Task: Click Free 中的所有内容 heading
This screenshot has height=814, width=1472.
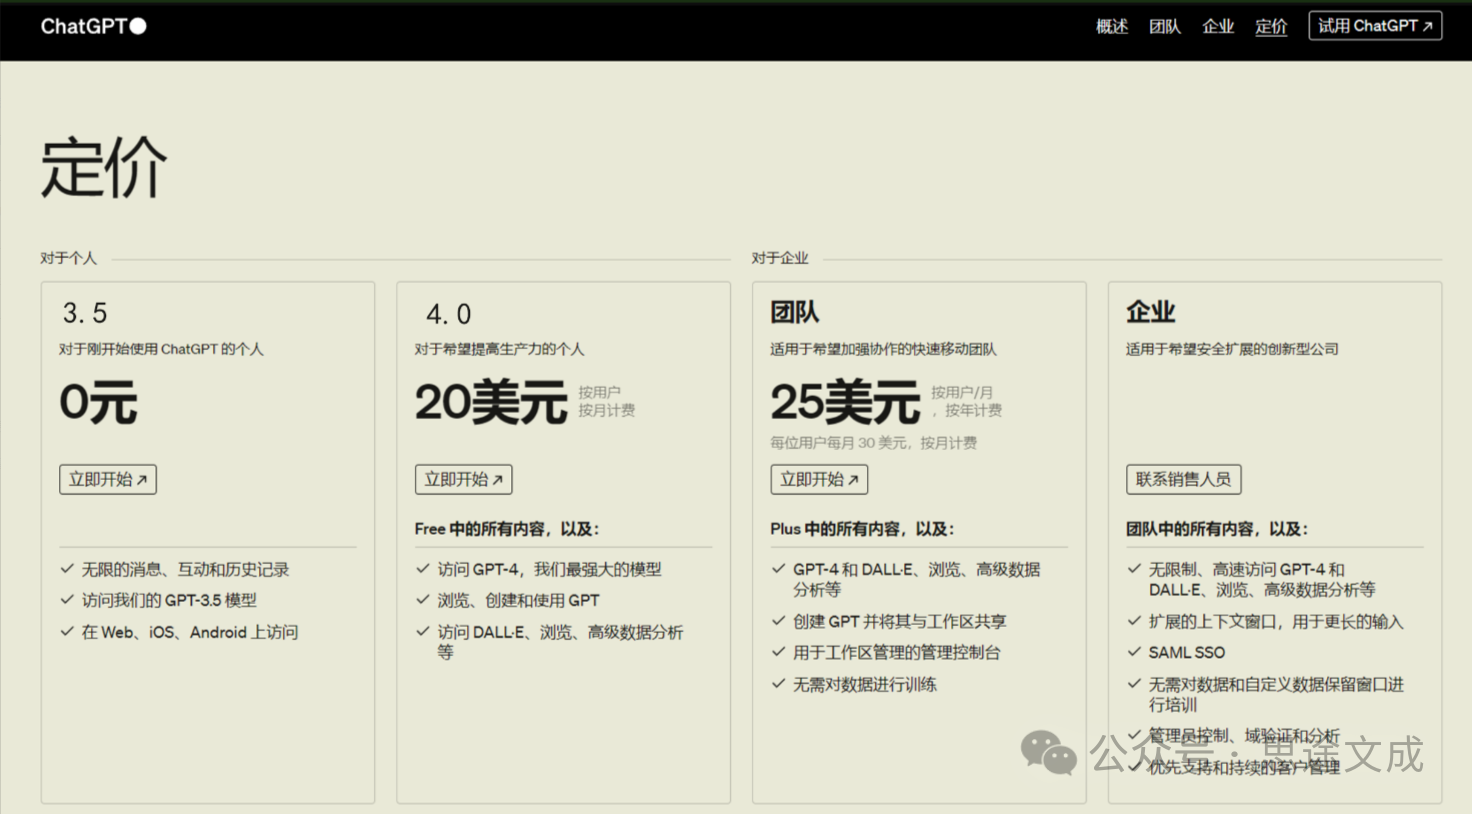Action: [507, 529]
